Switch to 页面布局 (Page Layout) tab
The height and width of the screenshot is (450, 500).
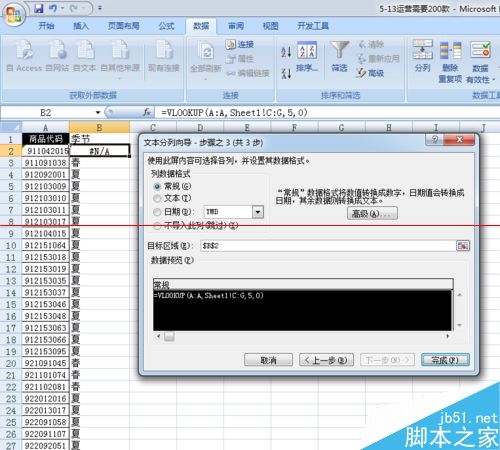124,26
